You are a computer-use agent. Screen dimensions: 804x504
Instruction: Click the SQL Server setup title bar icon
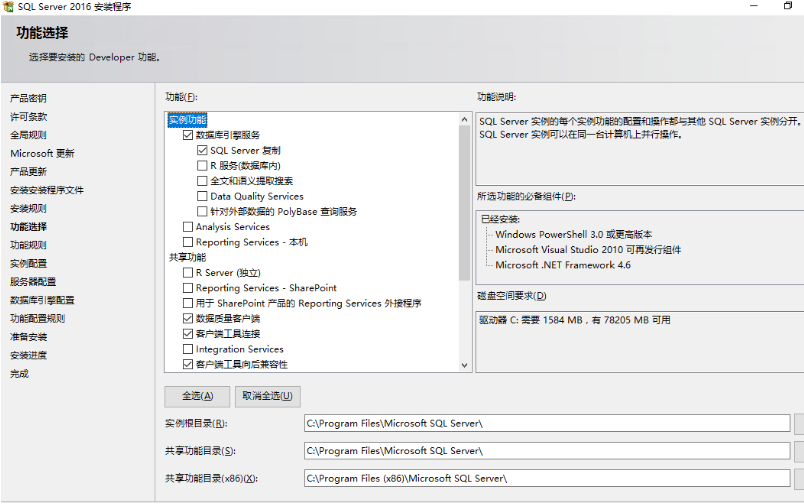(x=8, y=6)
